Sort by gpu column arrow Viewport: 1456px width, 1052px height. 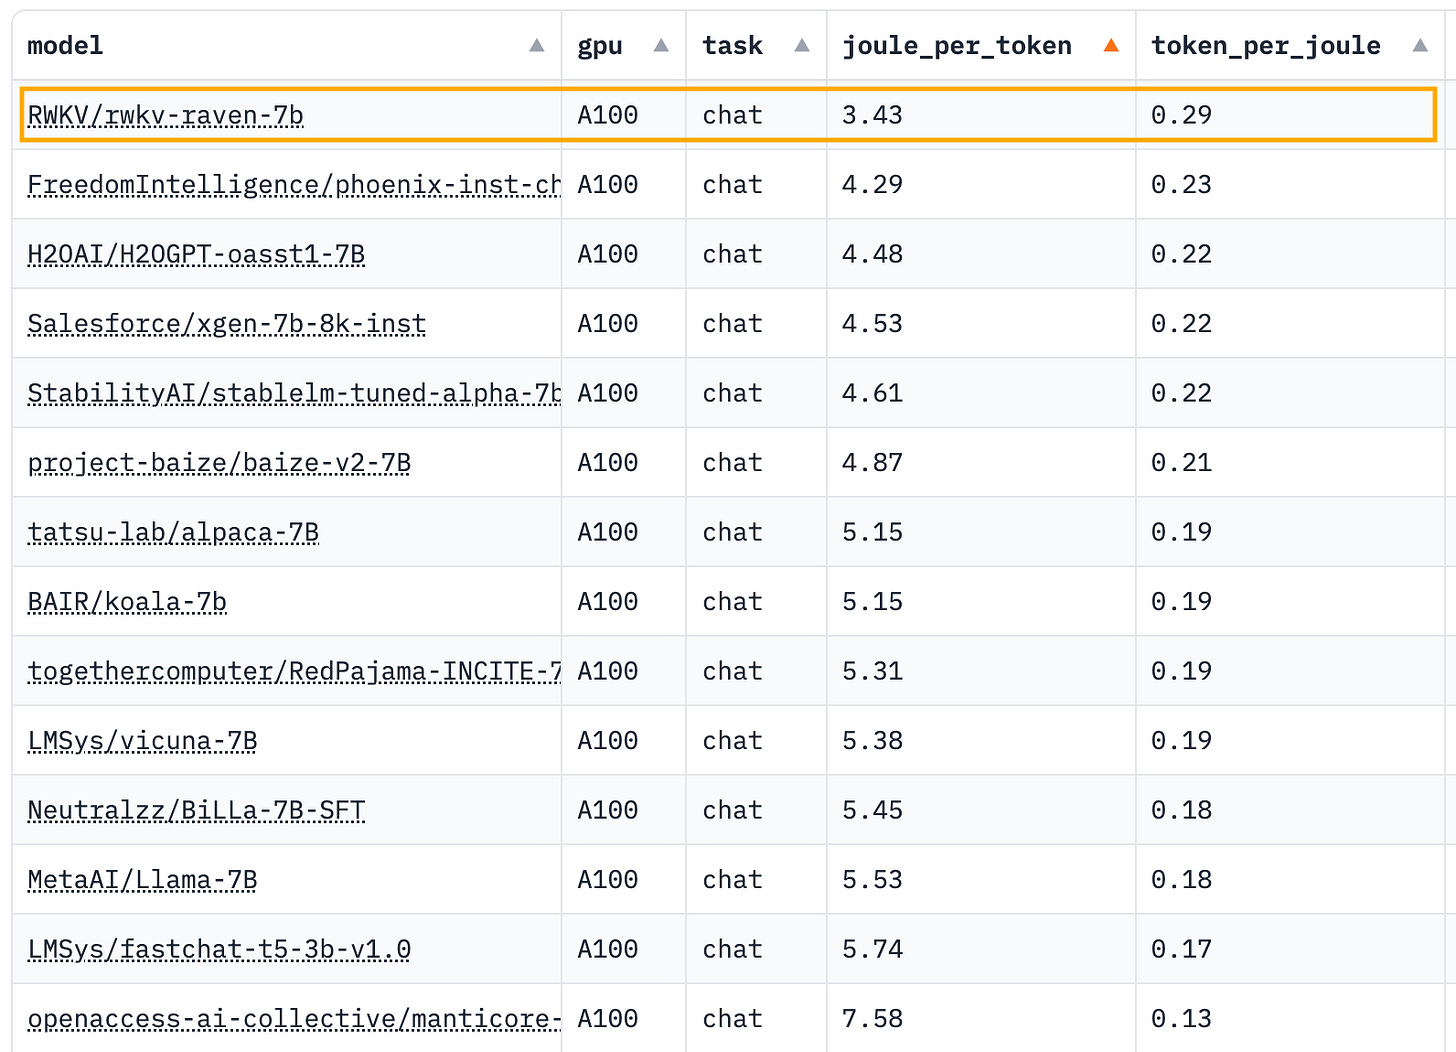(661, 46)
